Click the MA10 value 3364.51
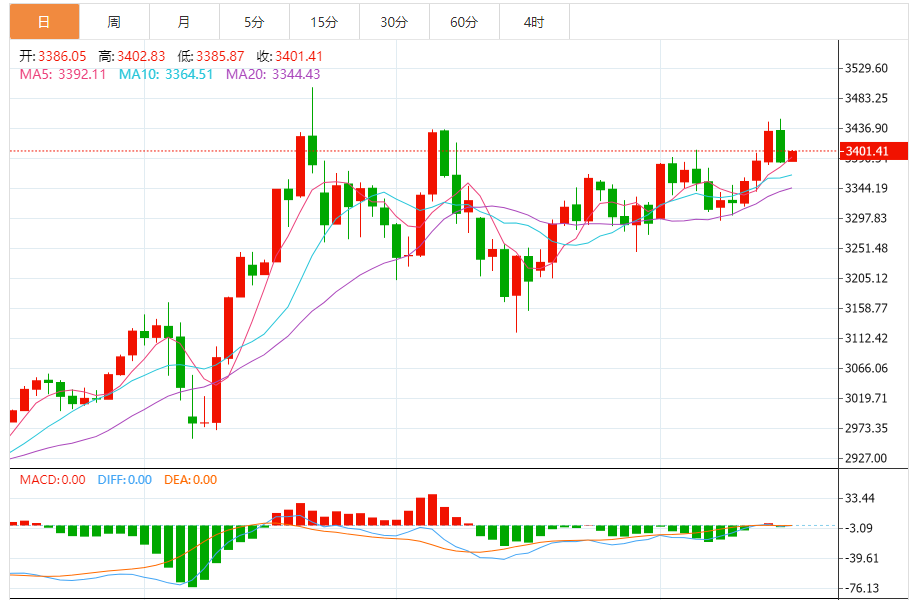 click(x=189, y=75)
